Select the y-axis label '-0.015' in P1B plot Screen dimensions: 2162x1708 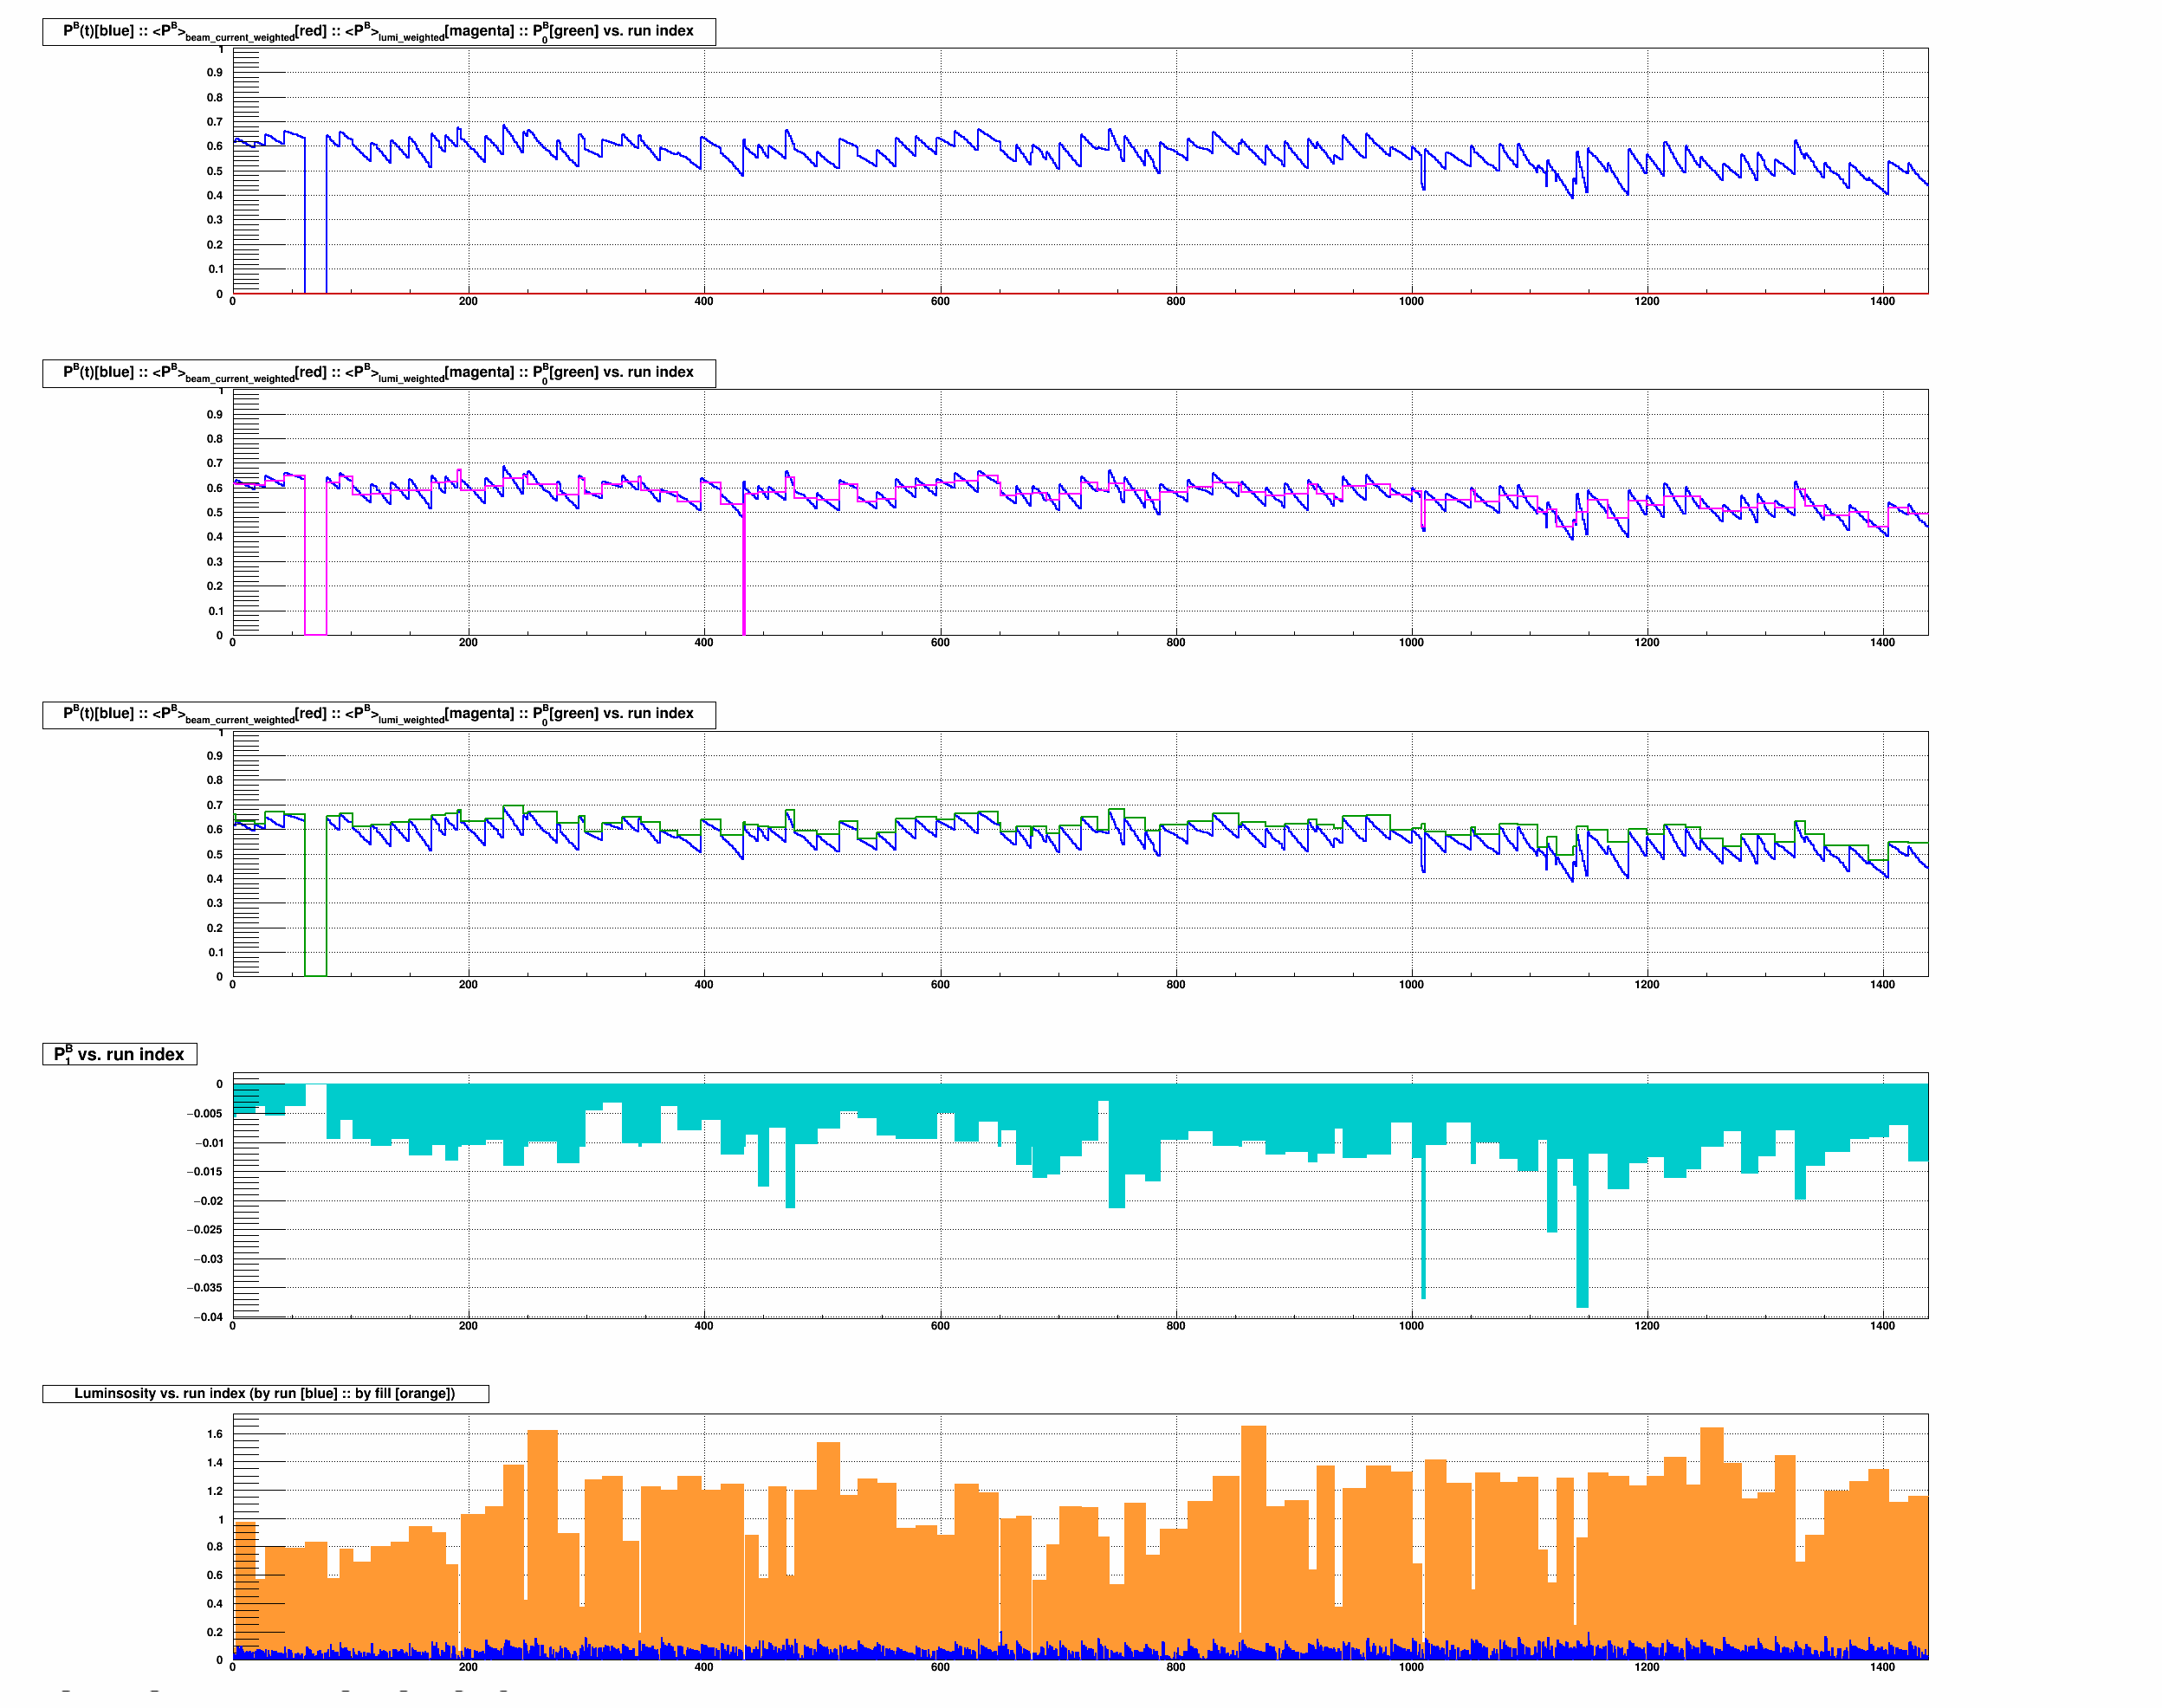[205, 1171]
